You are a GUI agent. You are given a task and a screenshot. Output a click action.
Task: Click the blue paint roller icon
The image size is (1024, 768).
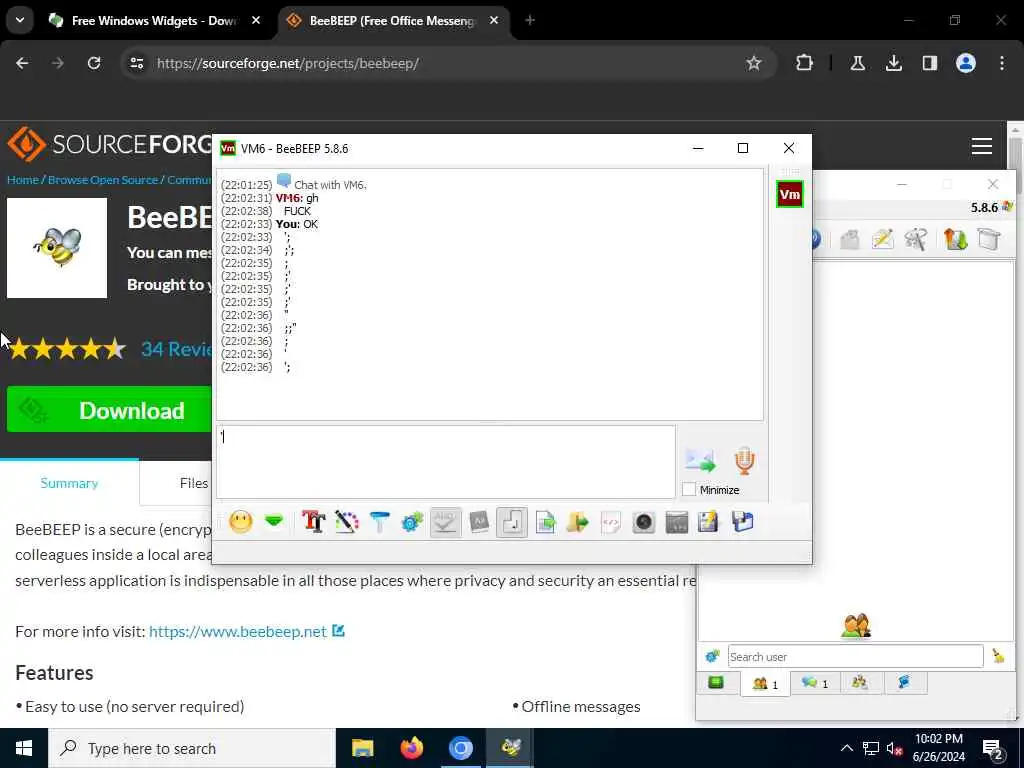pyautogui.click(x=379, y=522)
